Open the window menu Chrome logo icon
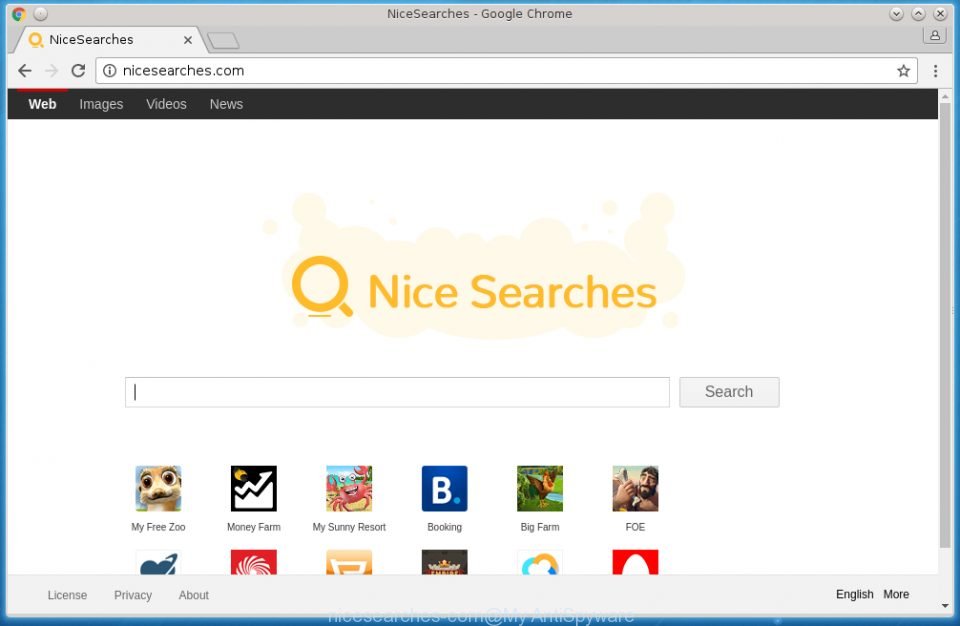Screen dimensions: 960x626 [x=19, y=13]
